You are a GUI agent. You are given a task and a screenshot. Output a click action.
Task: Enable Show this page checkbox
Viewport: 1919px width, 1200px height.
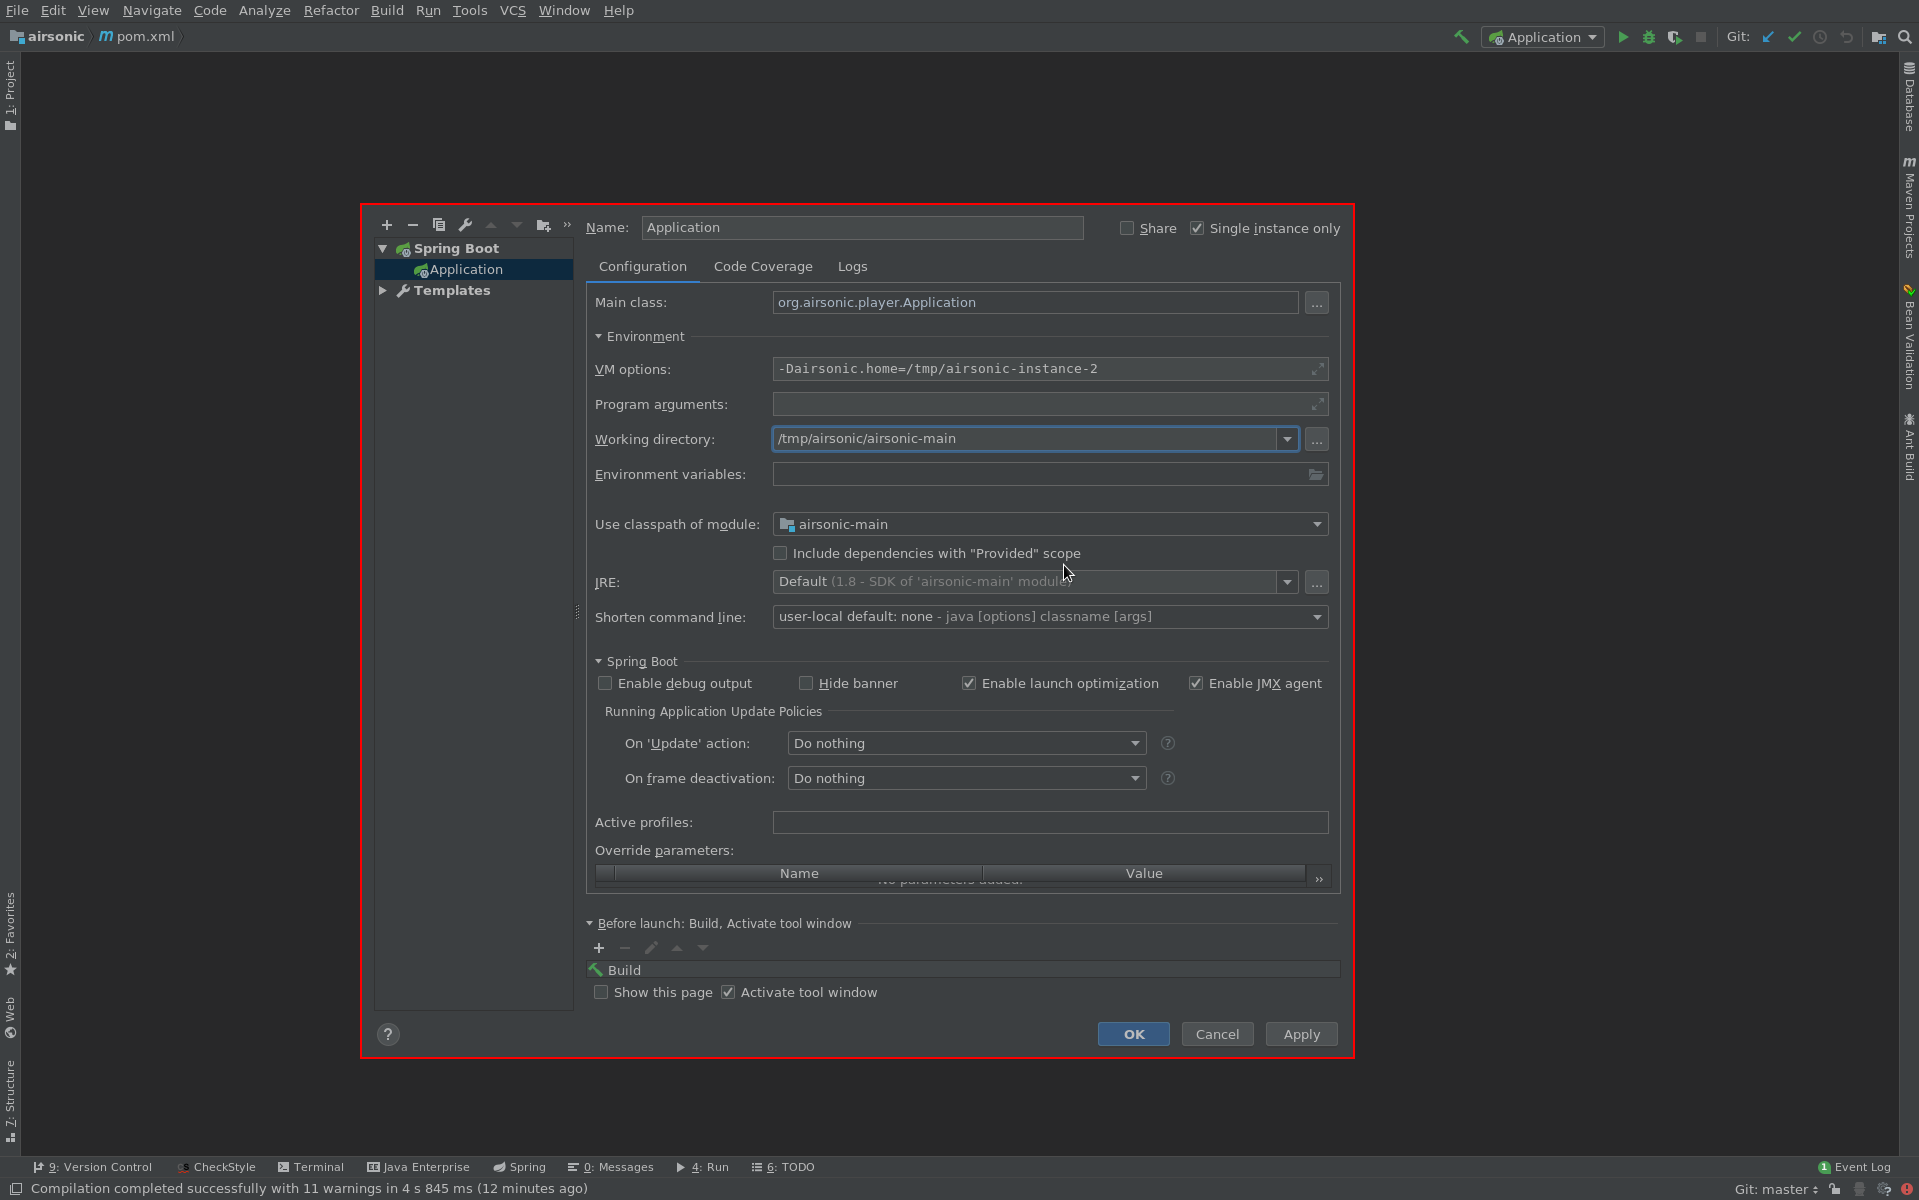click(601, 992)
